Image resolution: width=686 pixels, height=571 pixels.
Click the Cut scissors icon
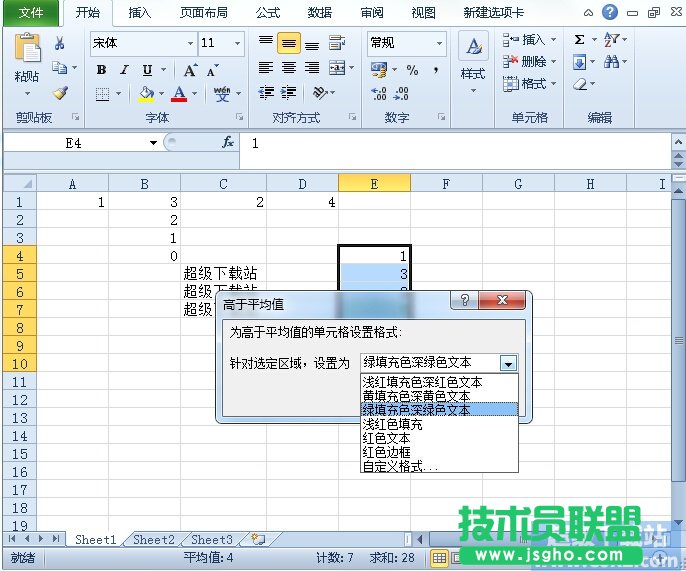click(x=60, y=43)
